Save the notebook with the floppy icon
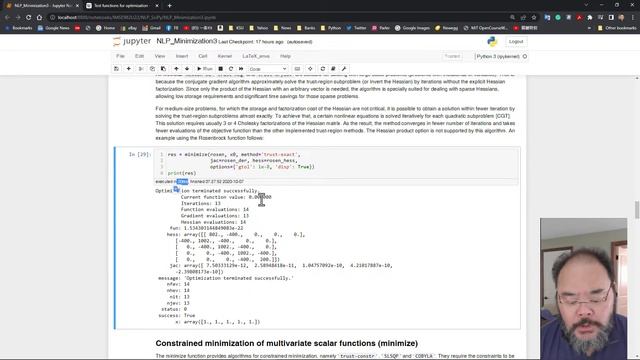The image size is (640, 360). pyautogui.click(x=116, y=69)
